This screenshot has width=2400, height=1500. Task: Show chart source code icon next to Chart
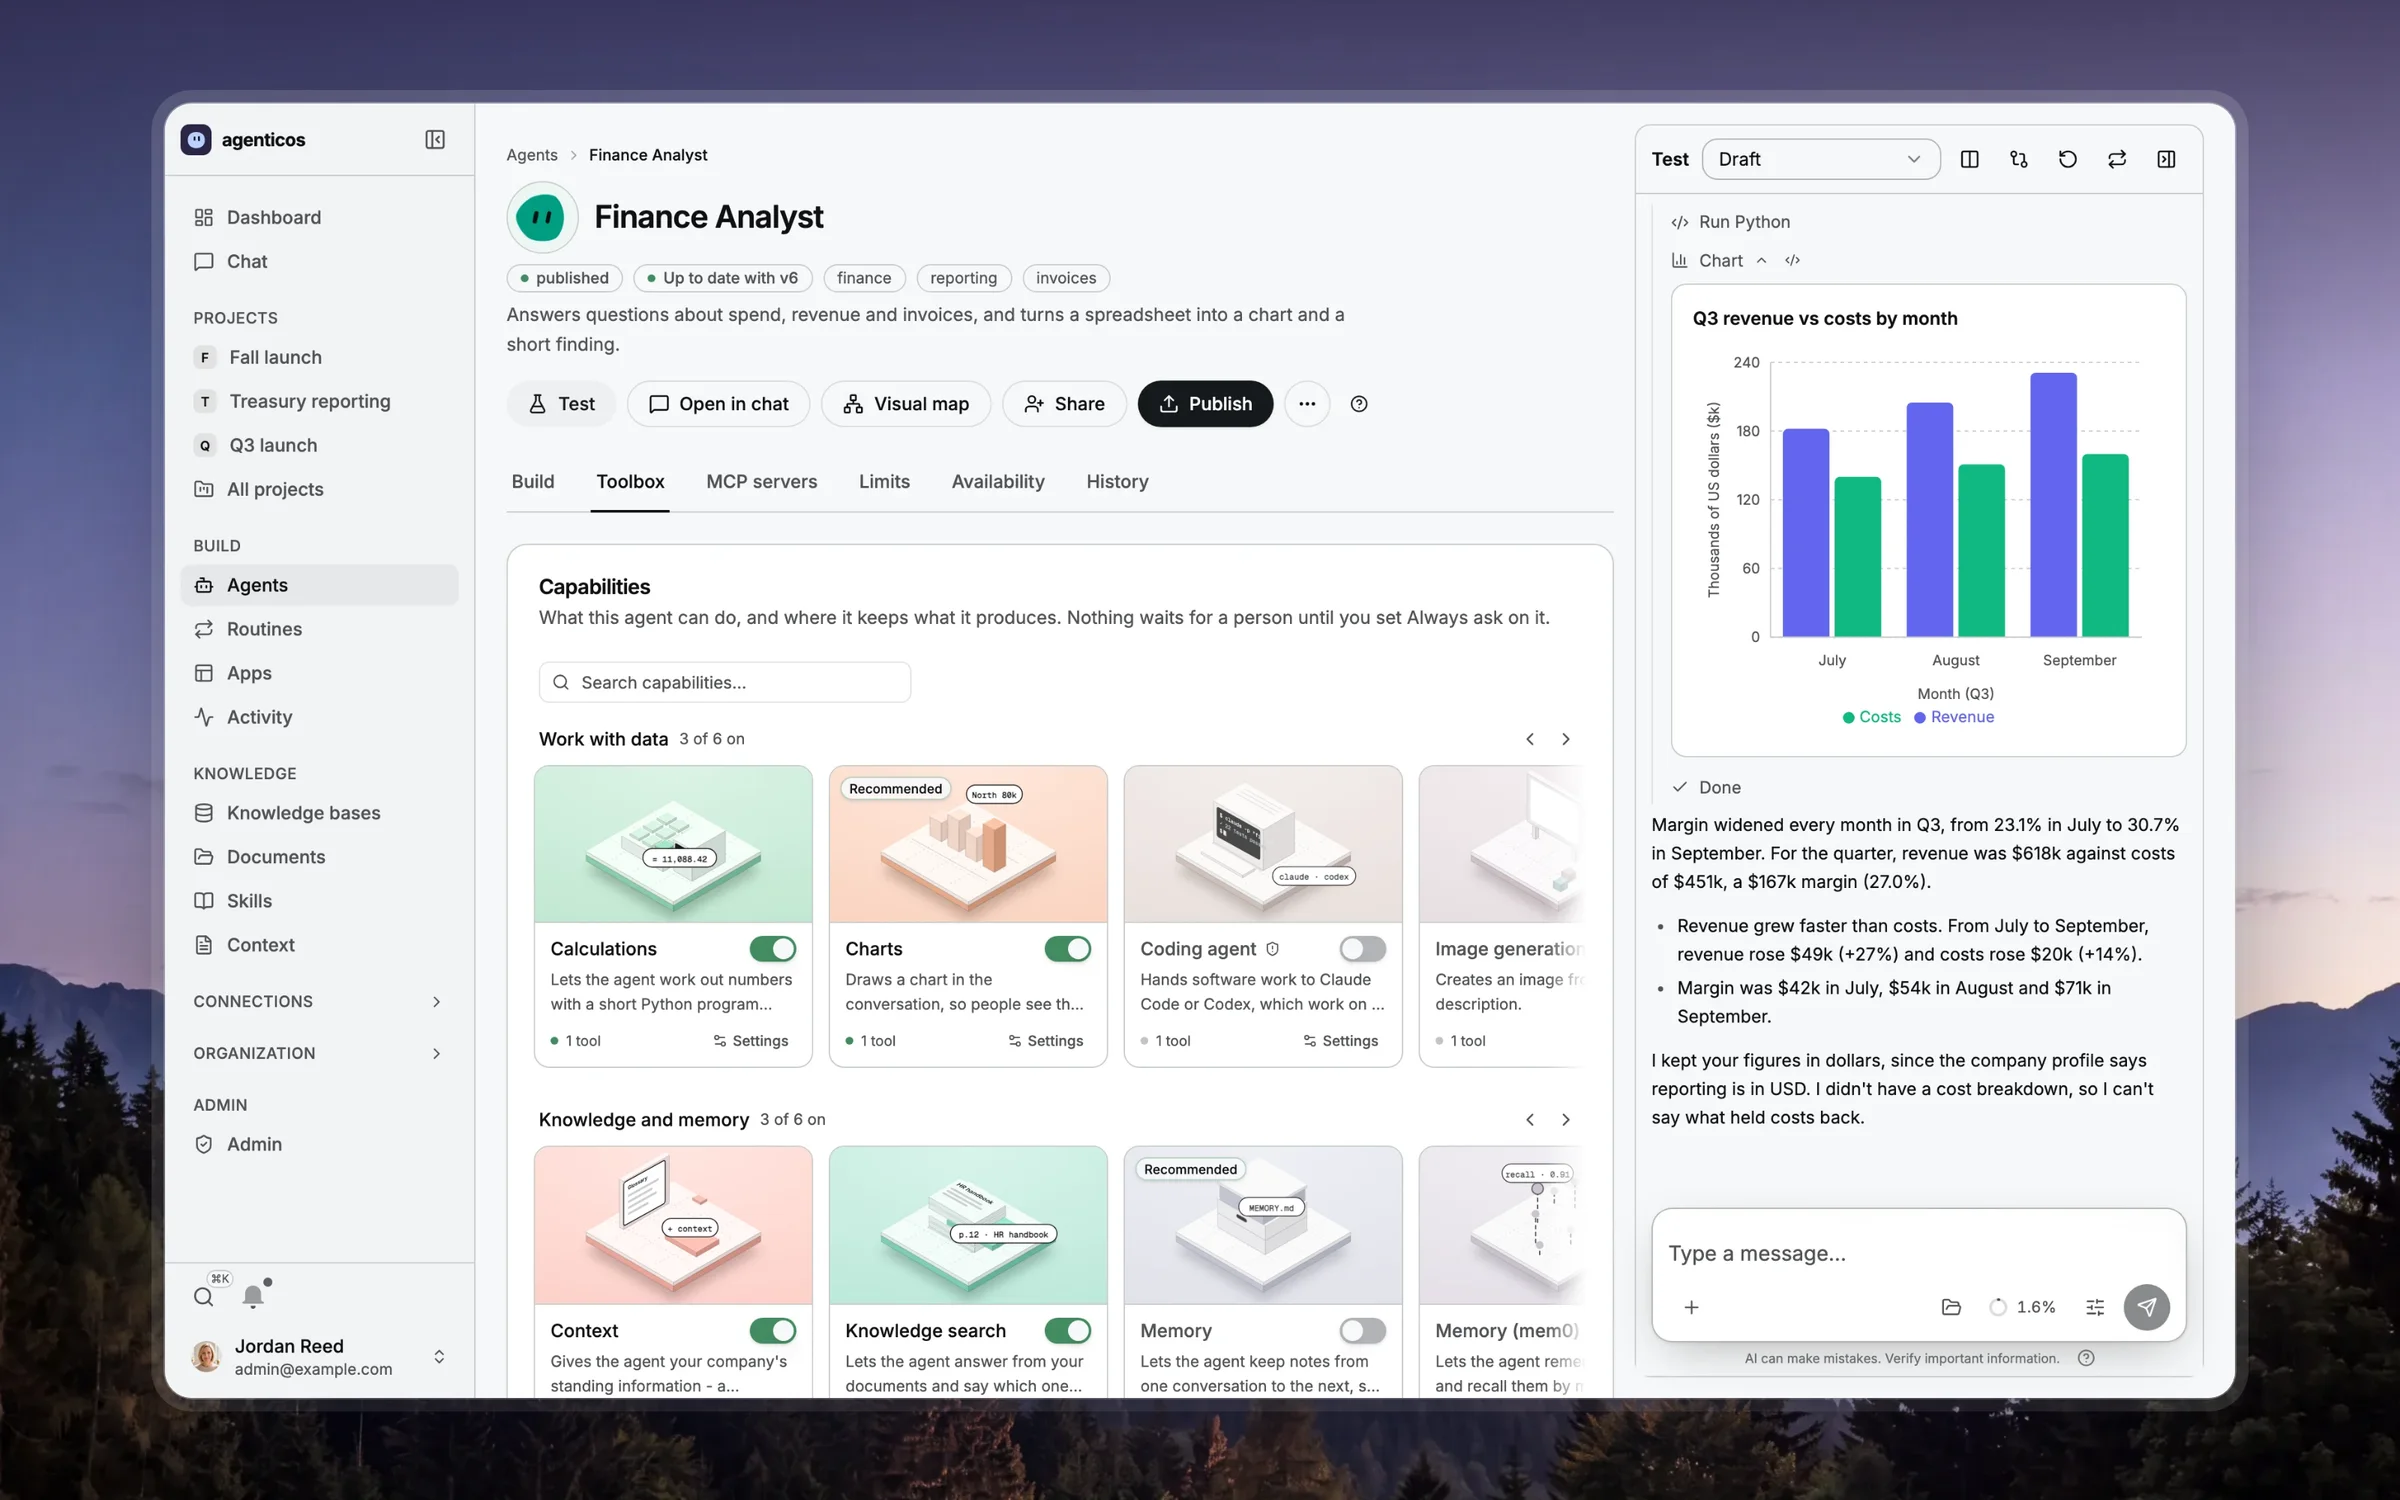(1792, 260)
